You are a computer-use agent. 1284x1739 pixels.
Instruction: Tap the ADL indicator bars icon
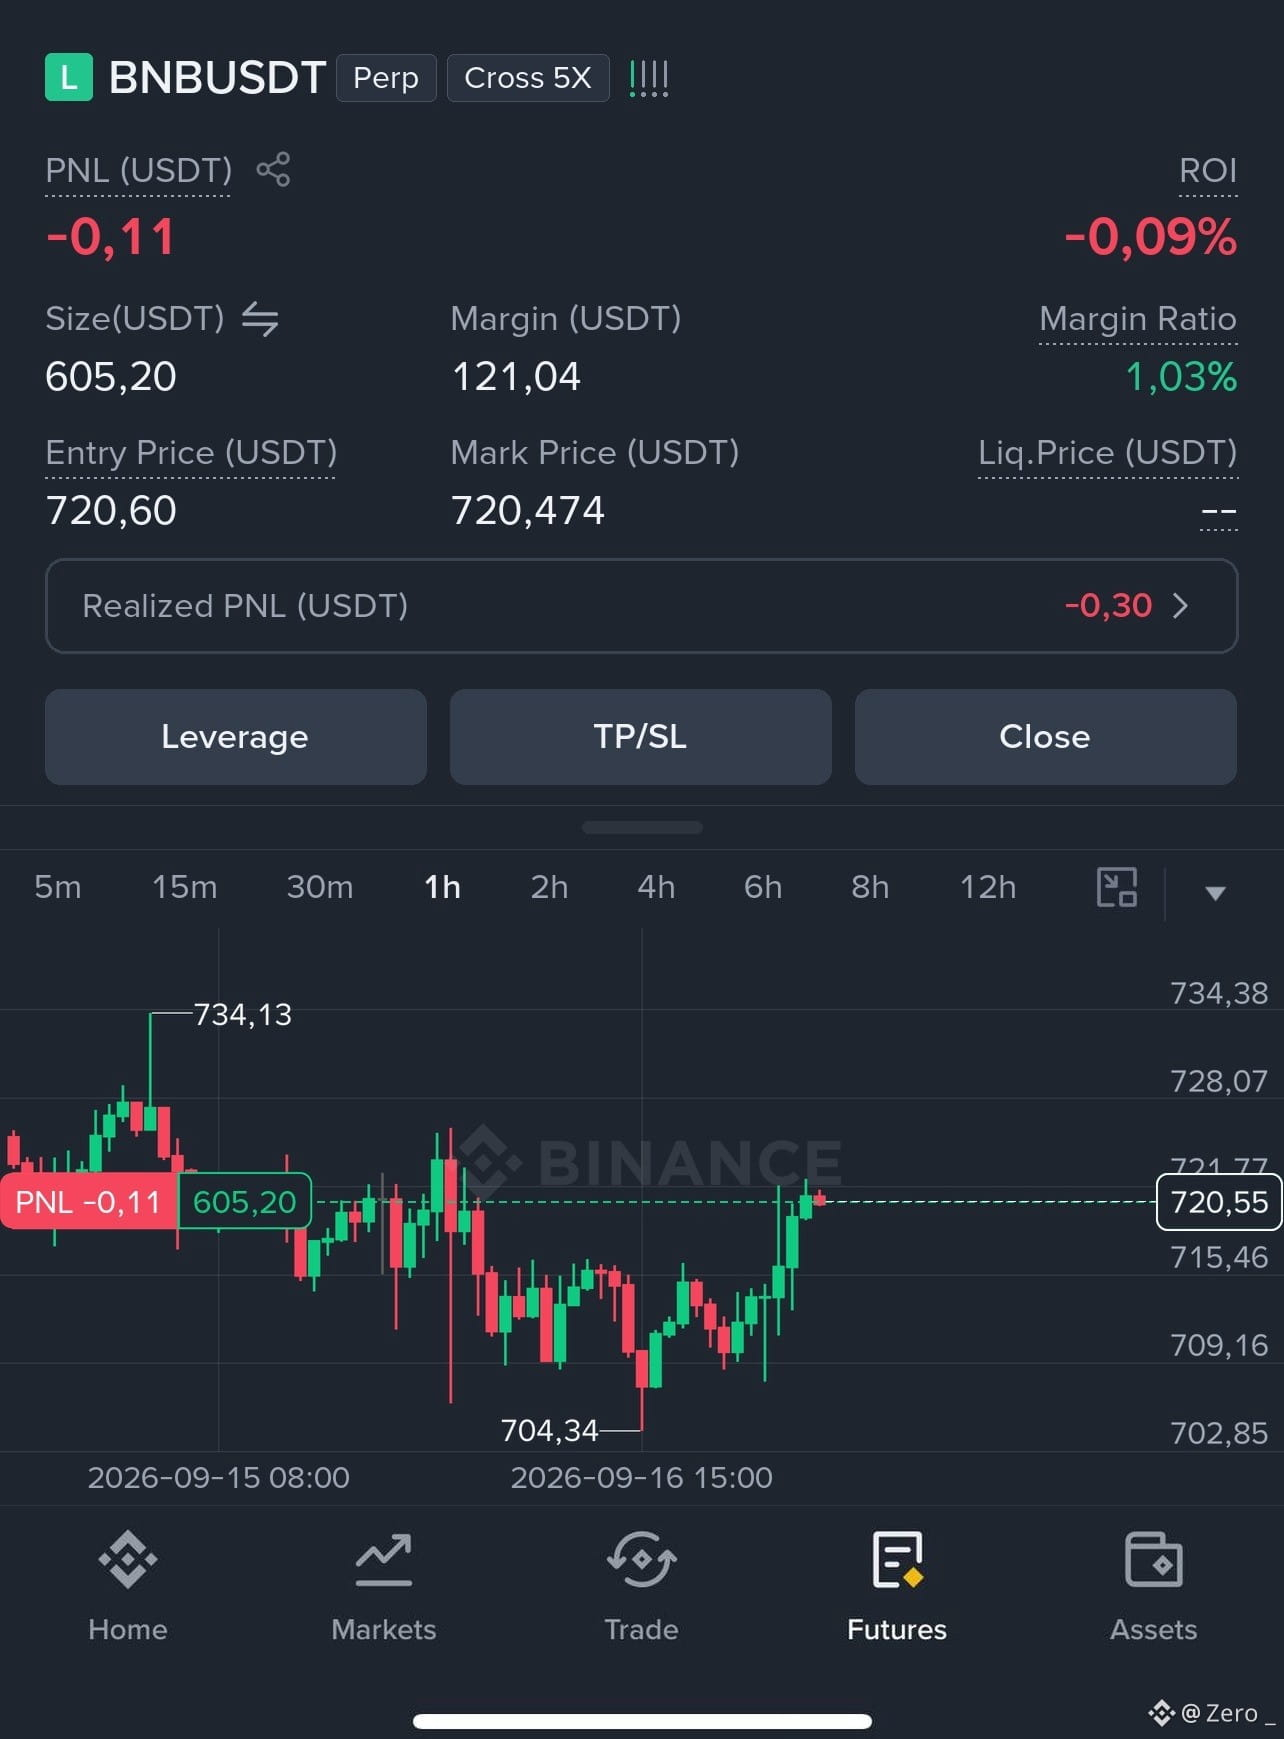[x=649, y=78]
